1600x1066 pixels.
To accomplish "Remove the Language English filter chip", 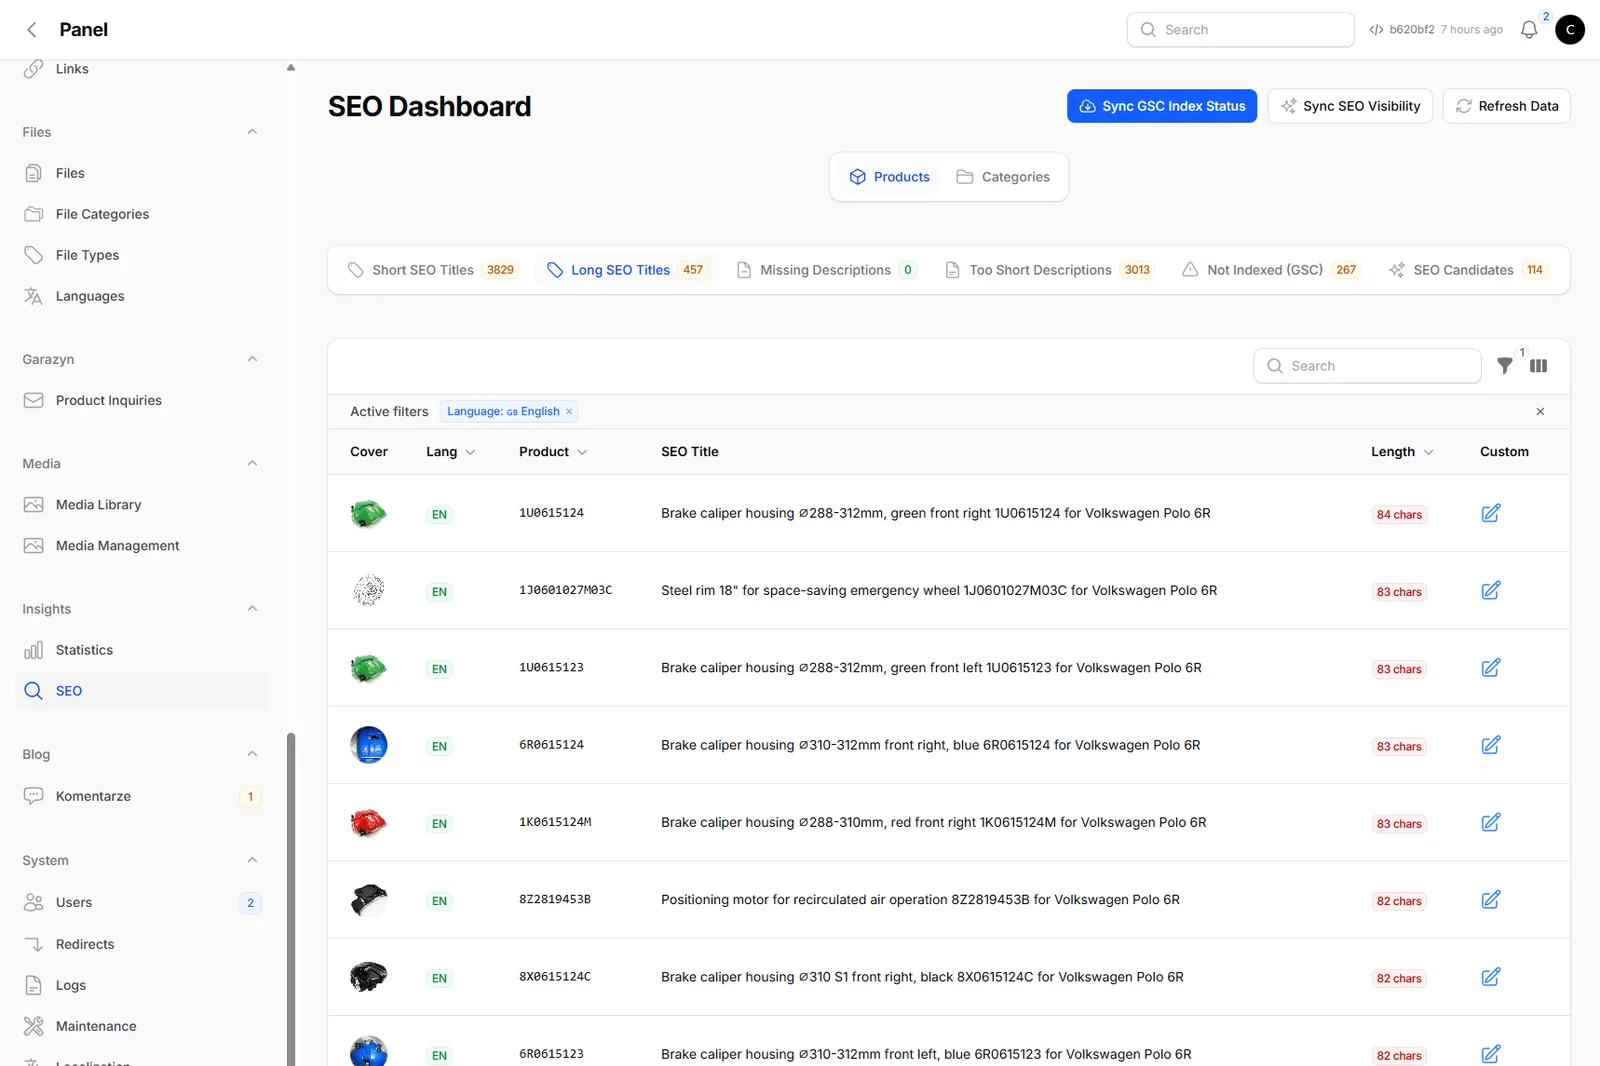I will coord(569,412).
